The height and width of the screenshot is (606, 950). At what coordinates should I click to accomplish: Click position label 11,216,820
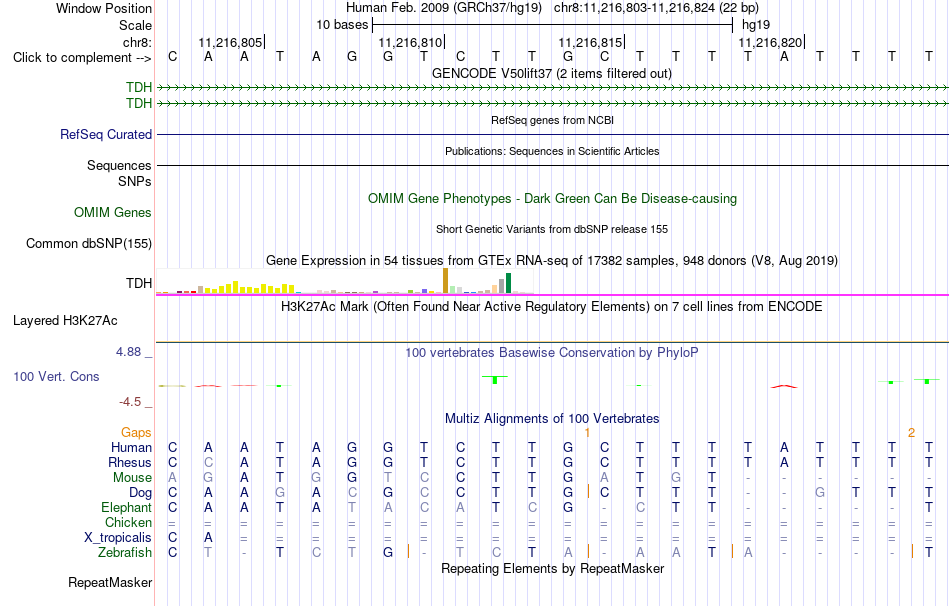[770, 43]
